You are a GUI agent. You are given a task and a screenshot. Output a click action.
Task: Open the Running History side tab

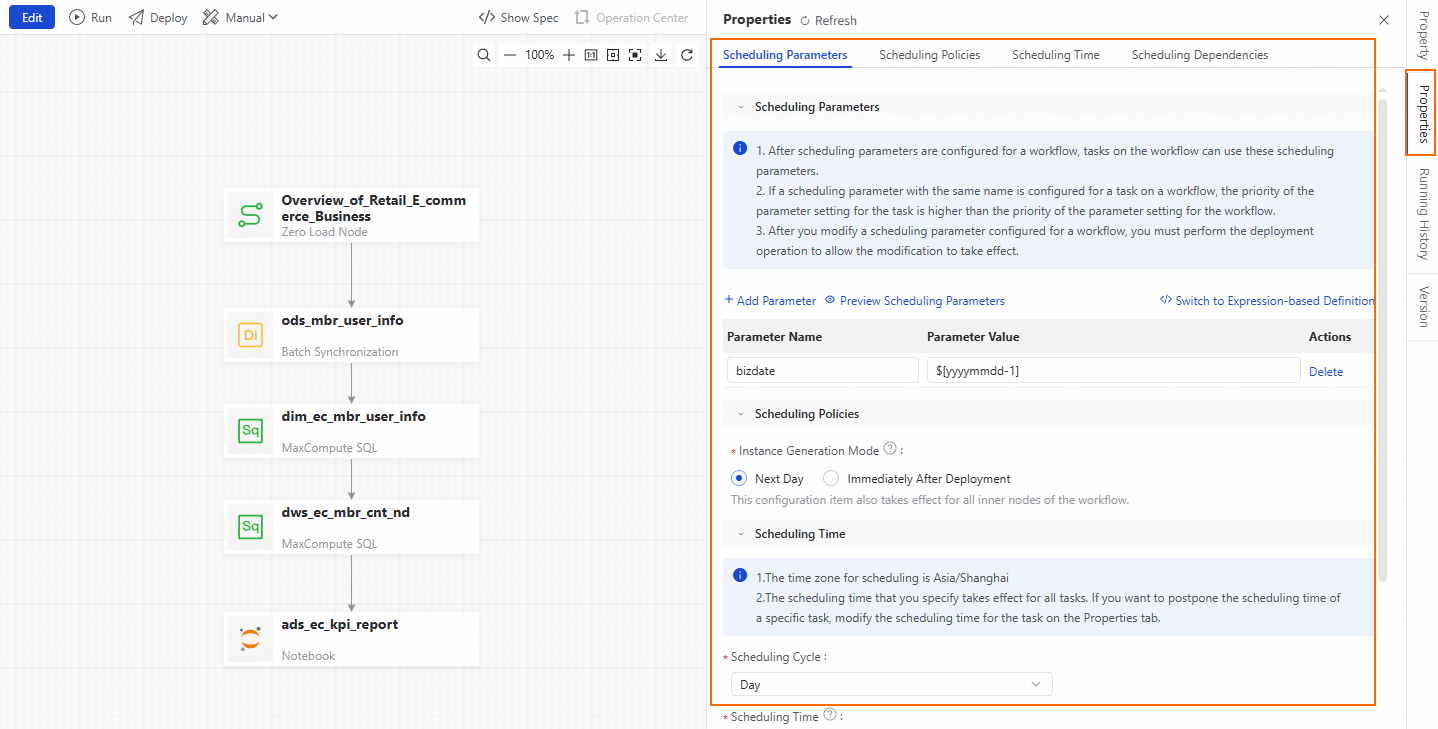pyautogui.click(x=1422, y=214)
